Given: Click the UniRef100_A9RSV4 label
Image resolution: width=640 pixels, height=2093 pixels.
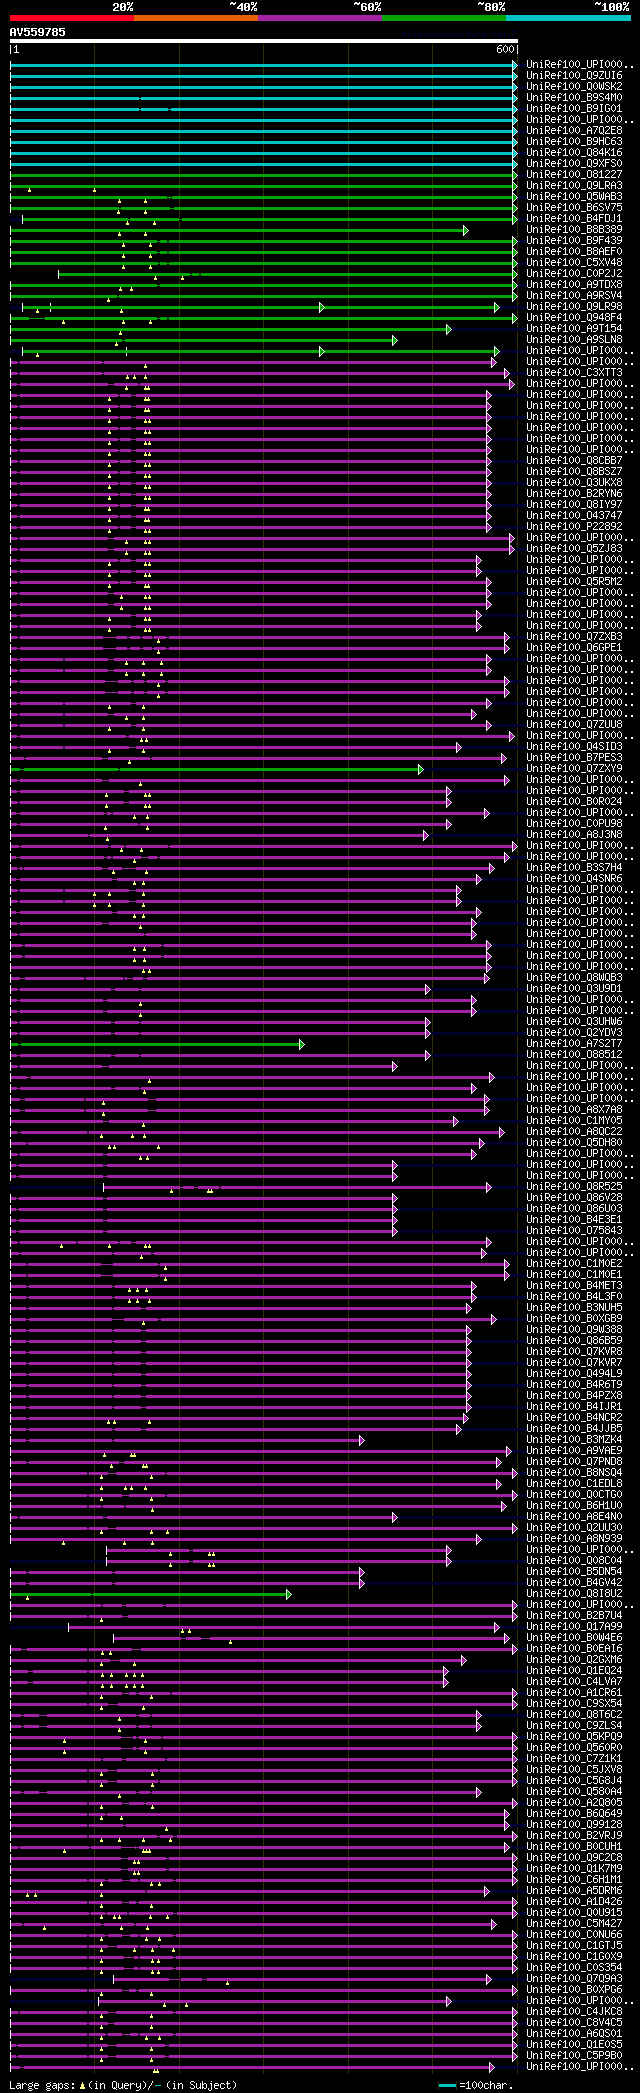Looking at the screenshot, I should 574,296.
